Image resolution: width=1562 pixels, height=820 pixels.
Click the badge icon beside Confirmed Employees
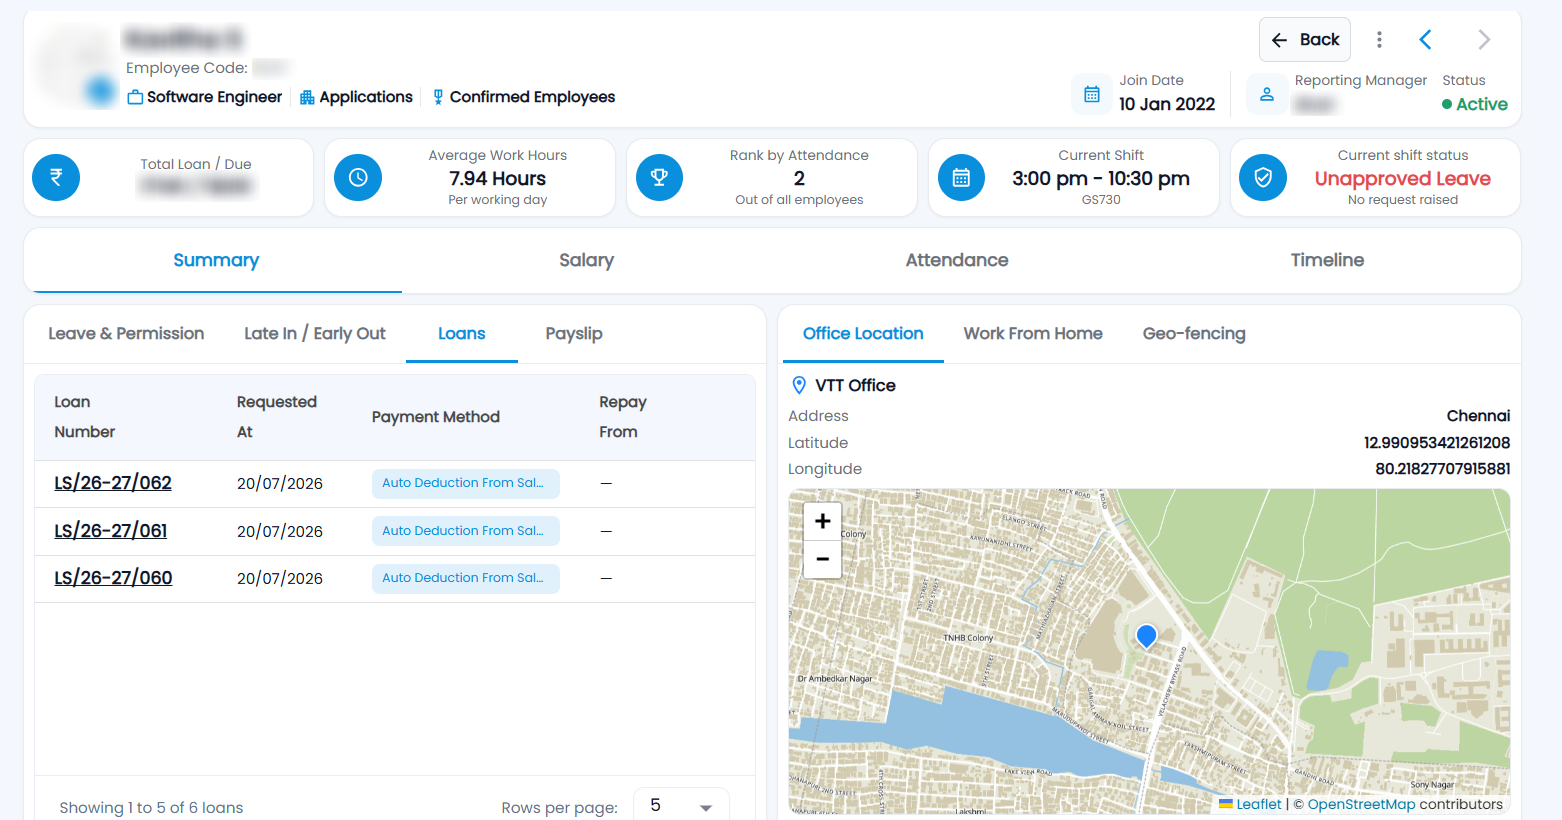pos(438,97)
